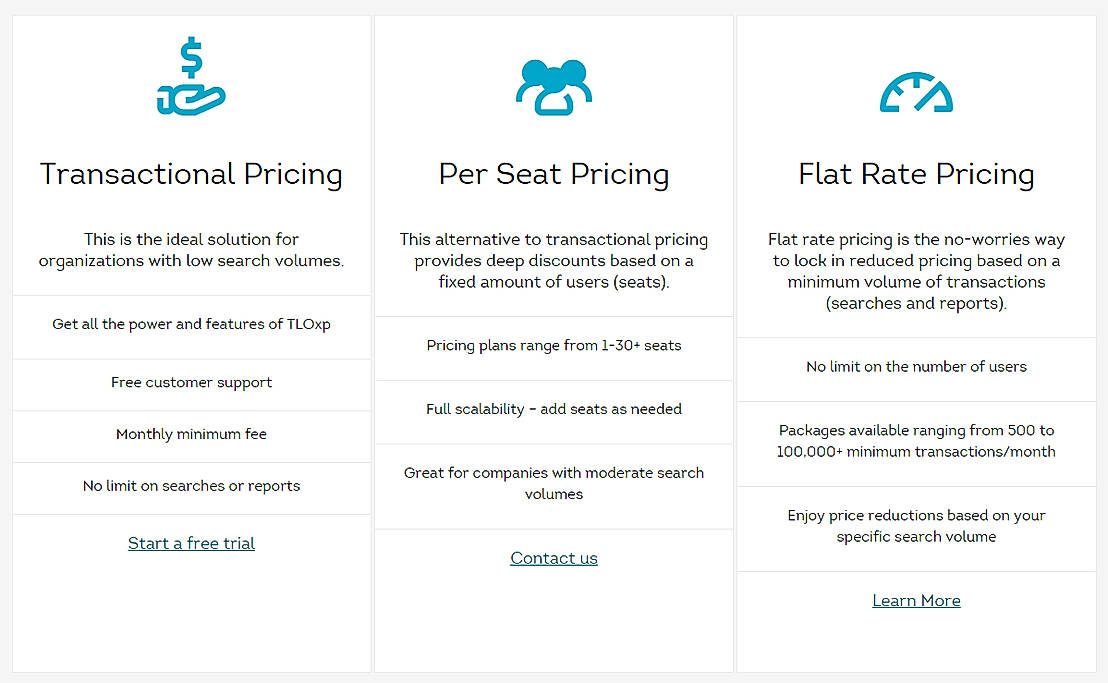Viewport: 1108px width, 683px height.
Task: Select the Monthly minimum fee item
Action: tap(191, 433)
